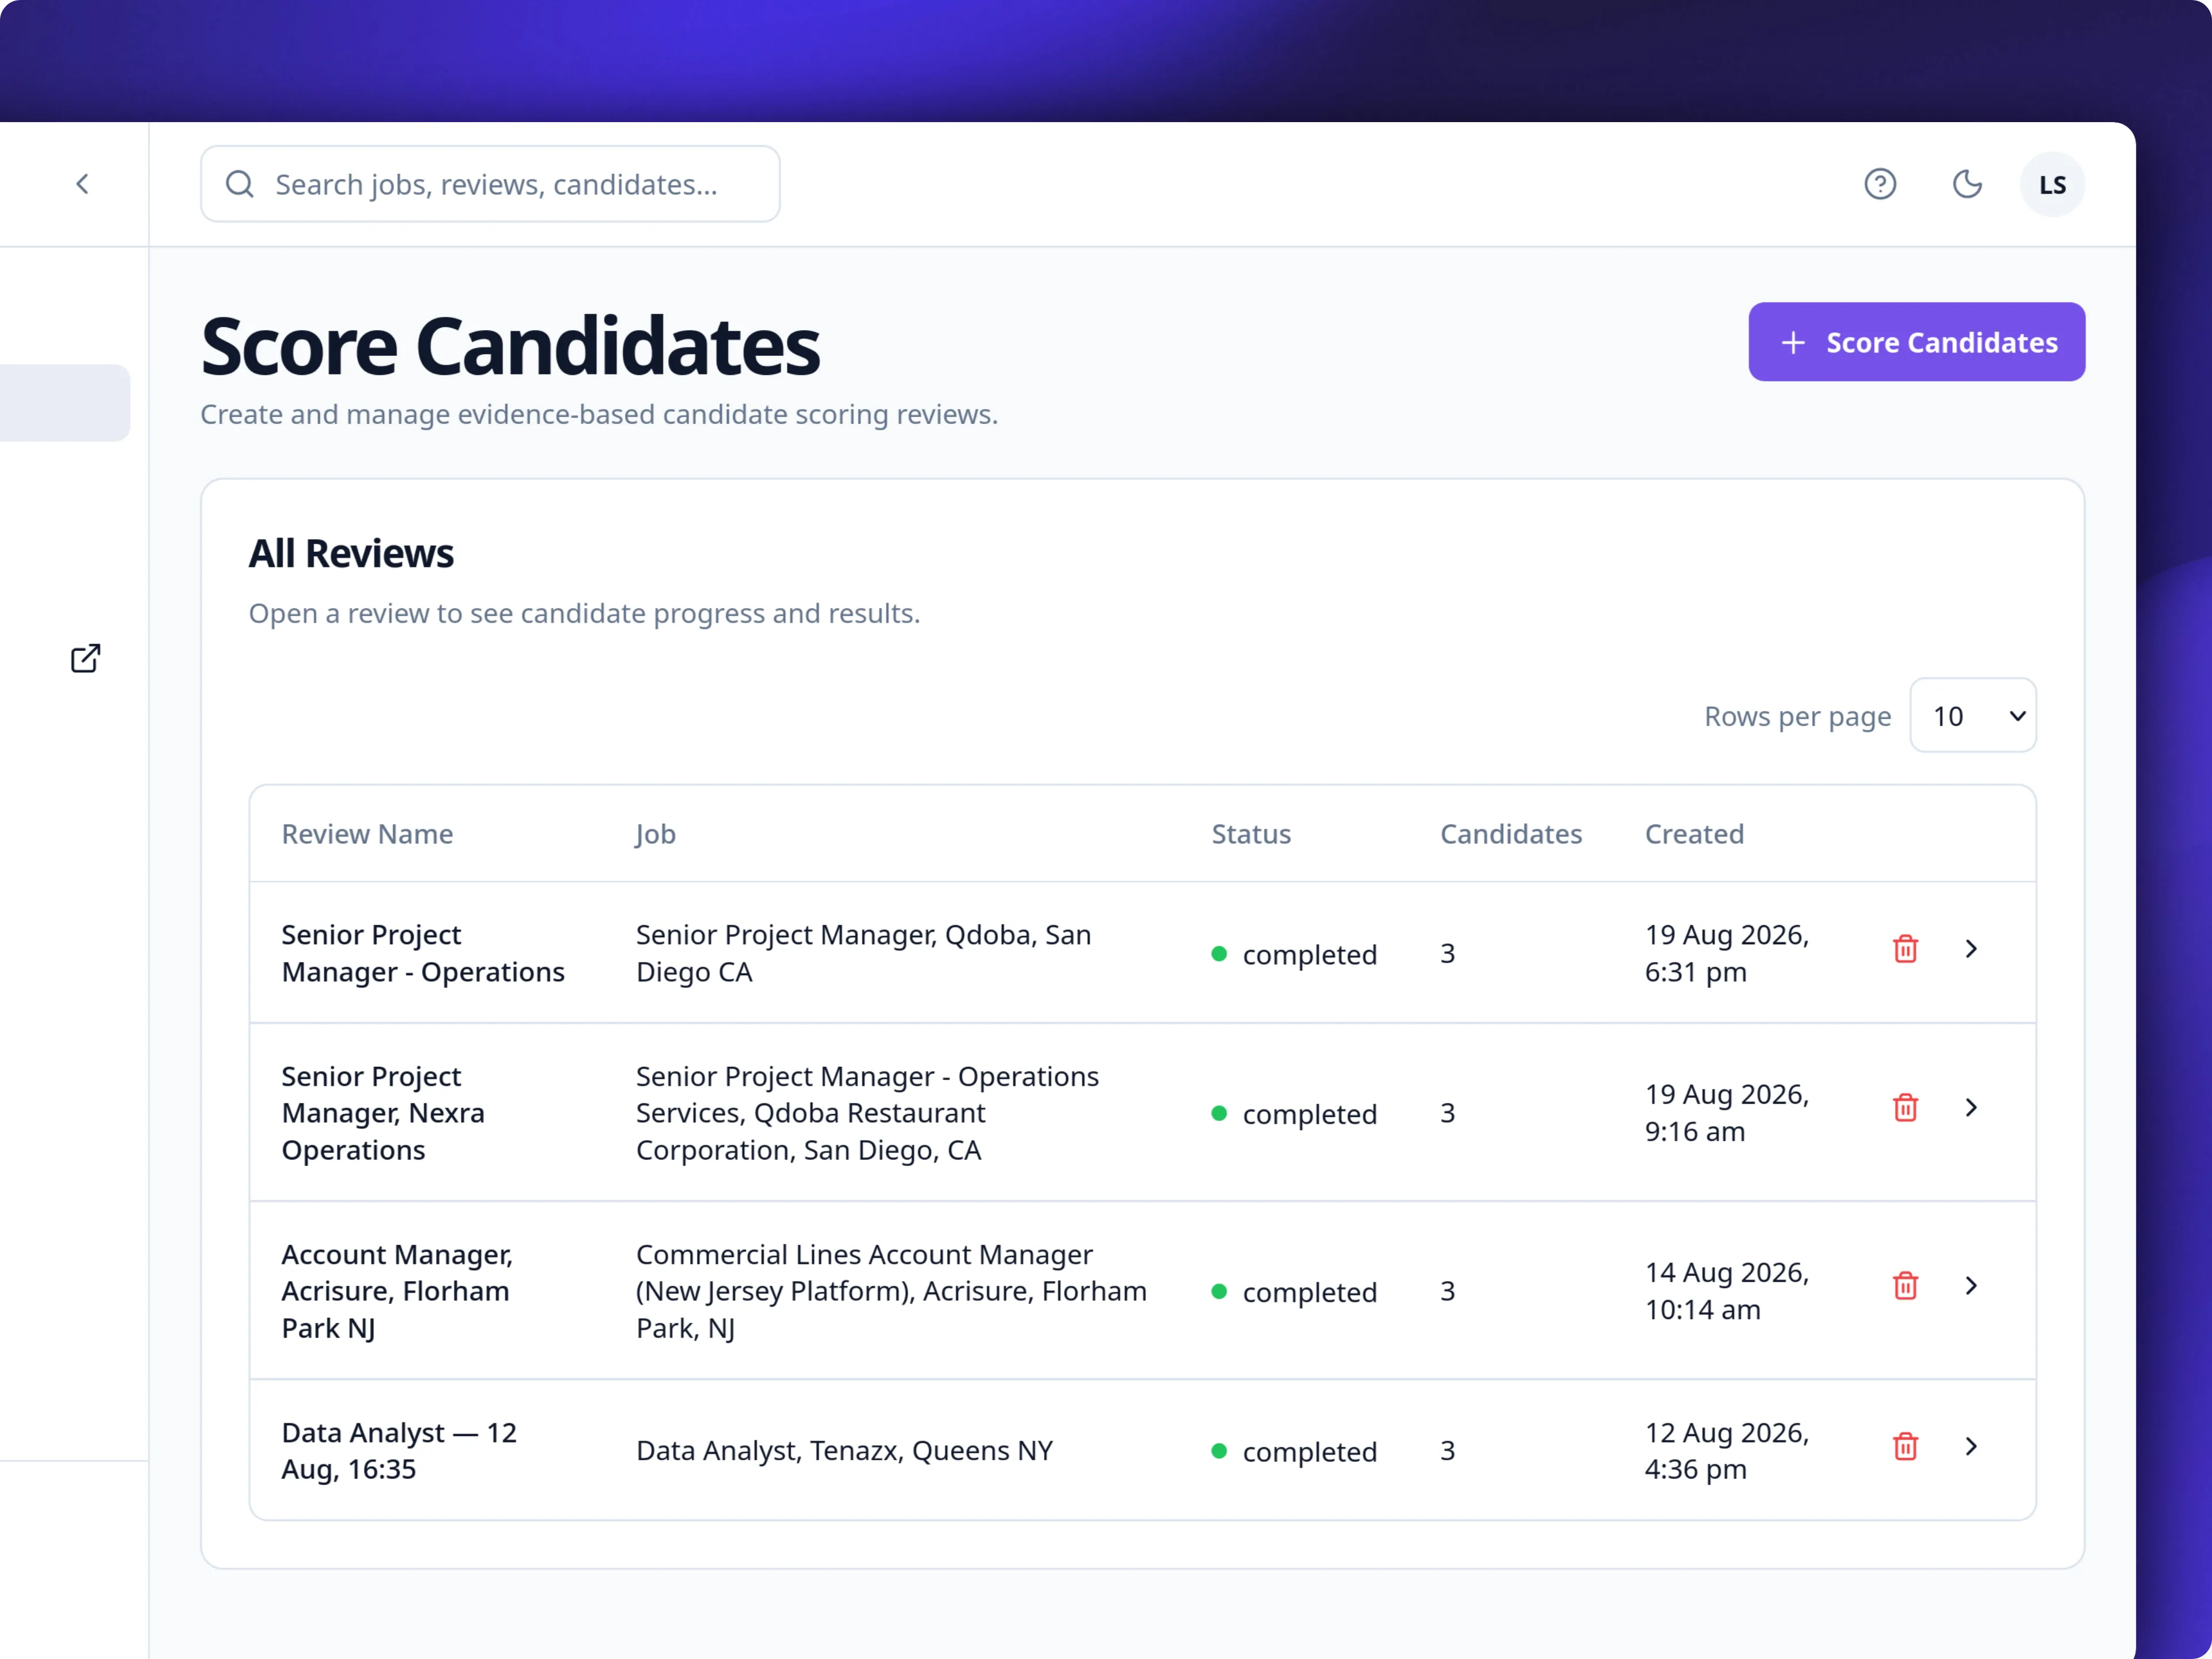This screenshot has height=1659, width=2212.
Task: Click "14 Aug 2026, 10:14 am" created date
Action: (1727, 1291)
